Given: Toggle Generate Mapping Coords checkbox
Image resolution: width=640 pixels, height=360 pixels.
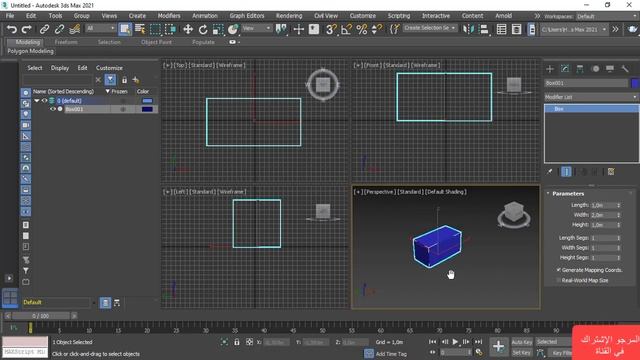Looking at the screenshot, I should pyautogui.click(x=558, y=270).
